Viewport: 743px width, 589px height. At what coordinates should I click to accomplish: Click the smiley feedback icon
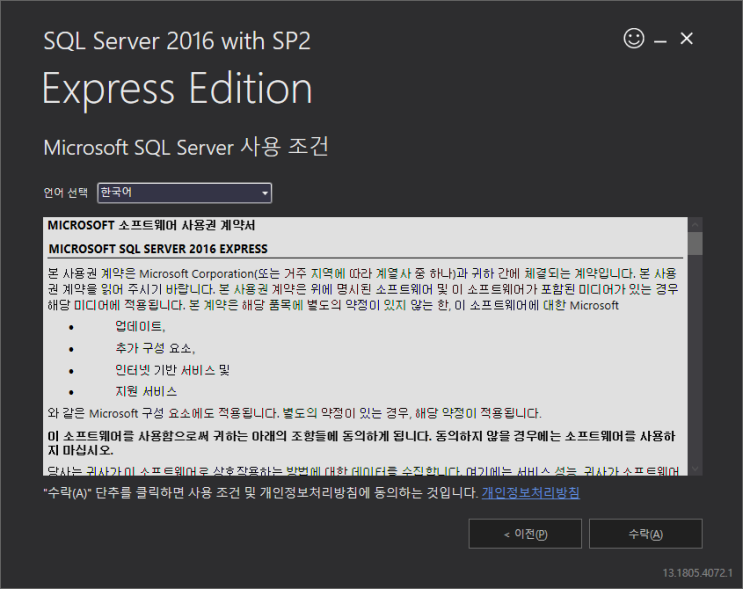[x=634, y=38]
